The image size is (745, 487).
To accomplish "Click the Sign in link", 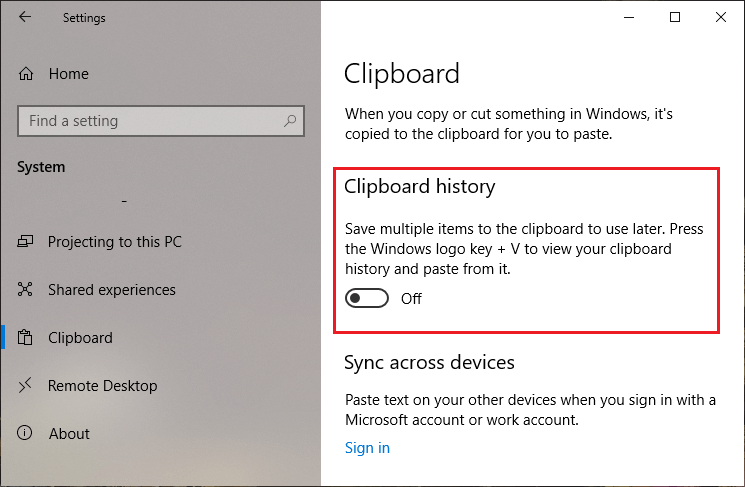I will 367,448.
